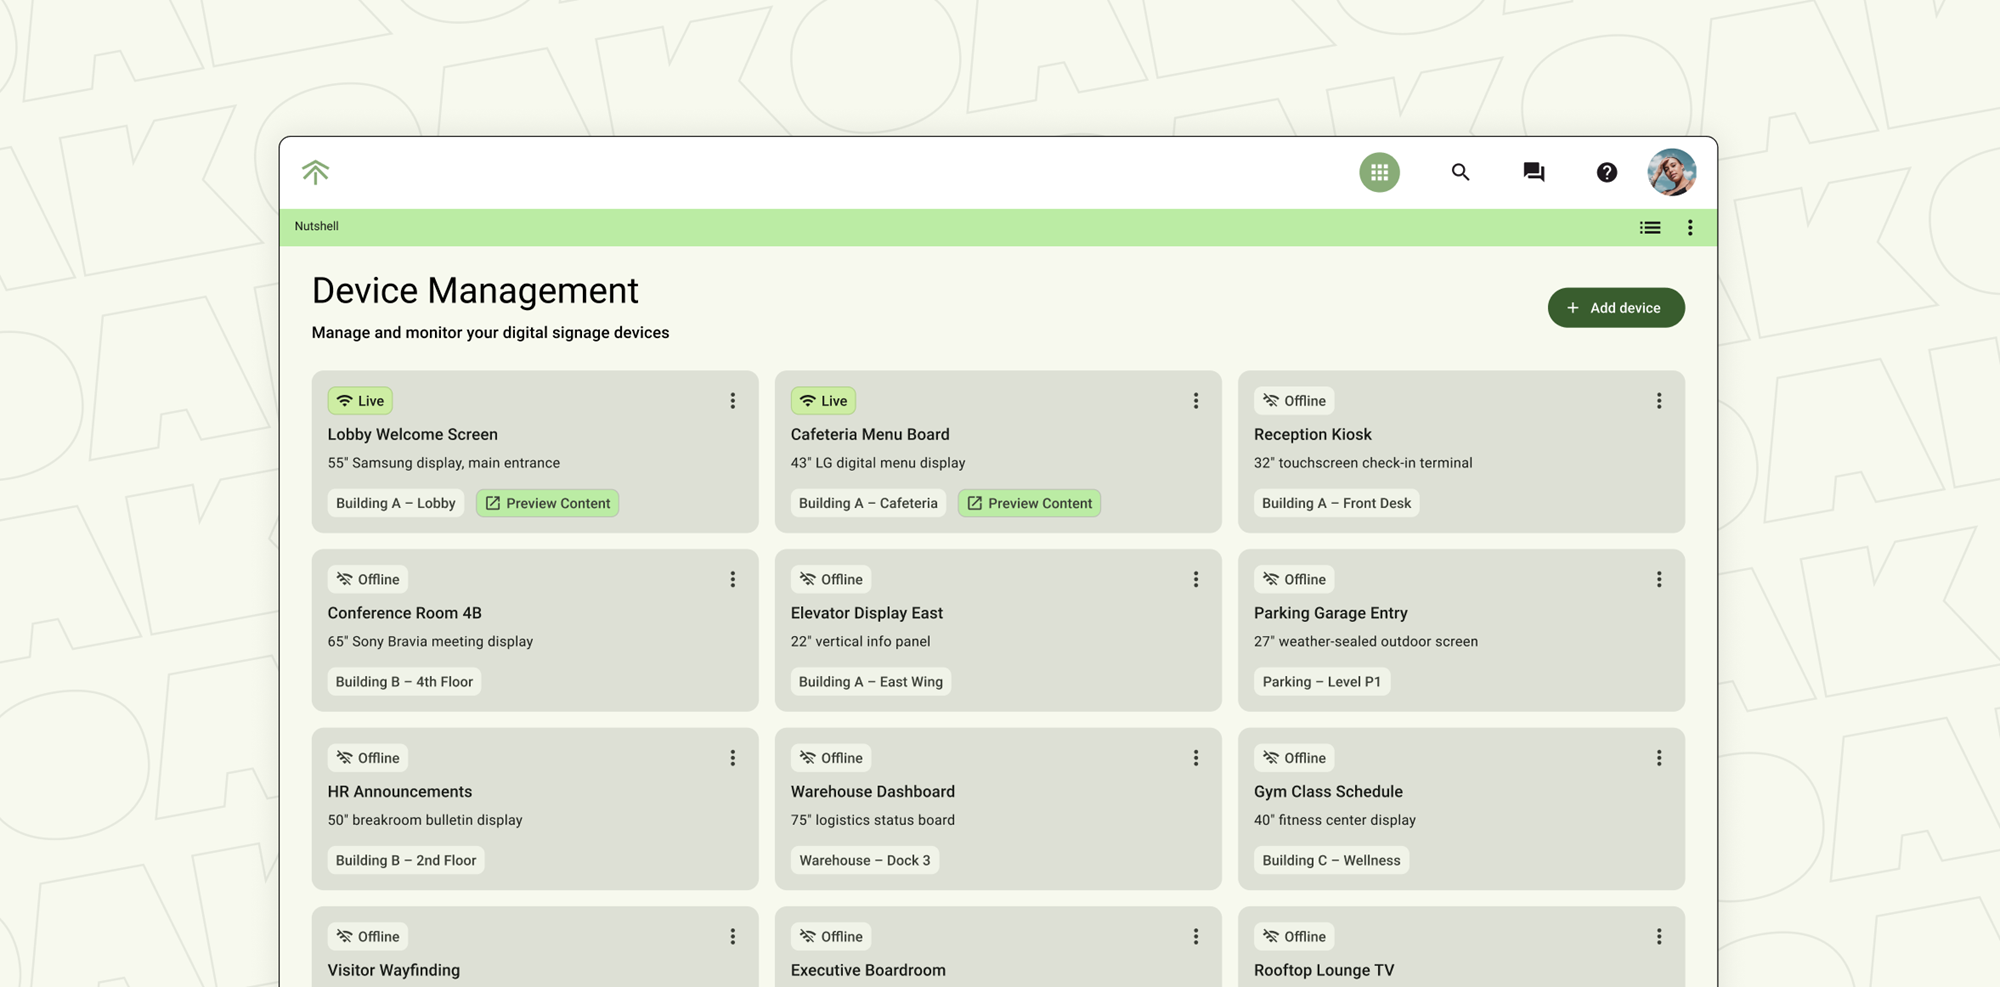Click Offline badge on Visitor Wayfinding
The image size is (2000, 987).
pos(368,937)
